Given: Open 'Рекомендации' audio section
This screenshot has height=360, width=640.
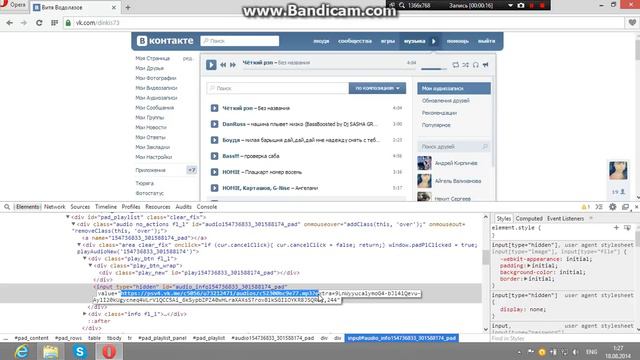Looking at the screenshot, I should coord(439,113).
